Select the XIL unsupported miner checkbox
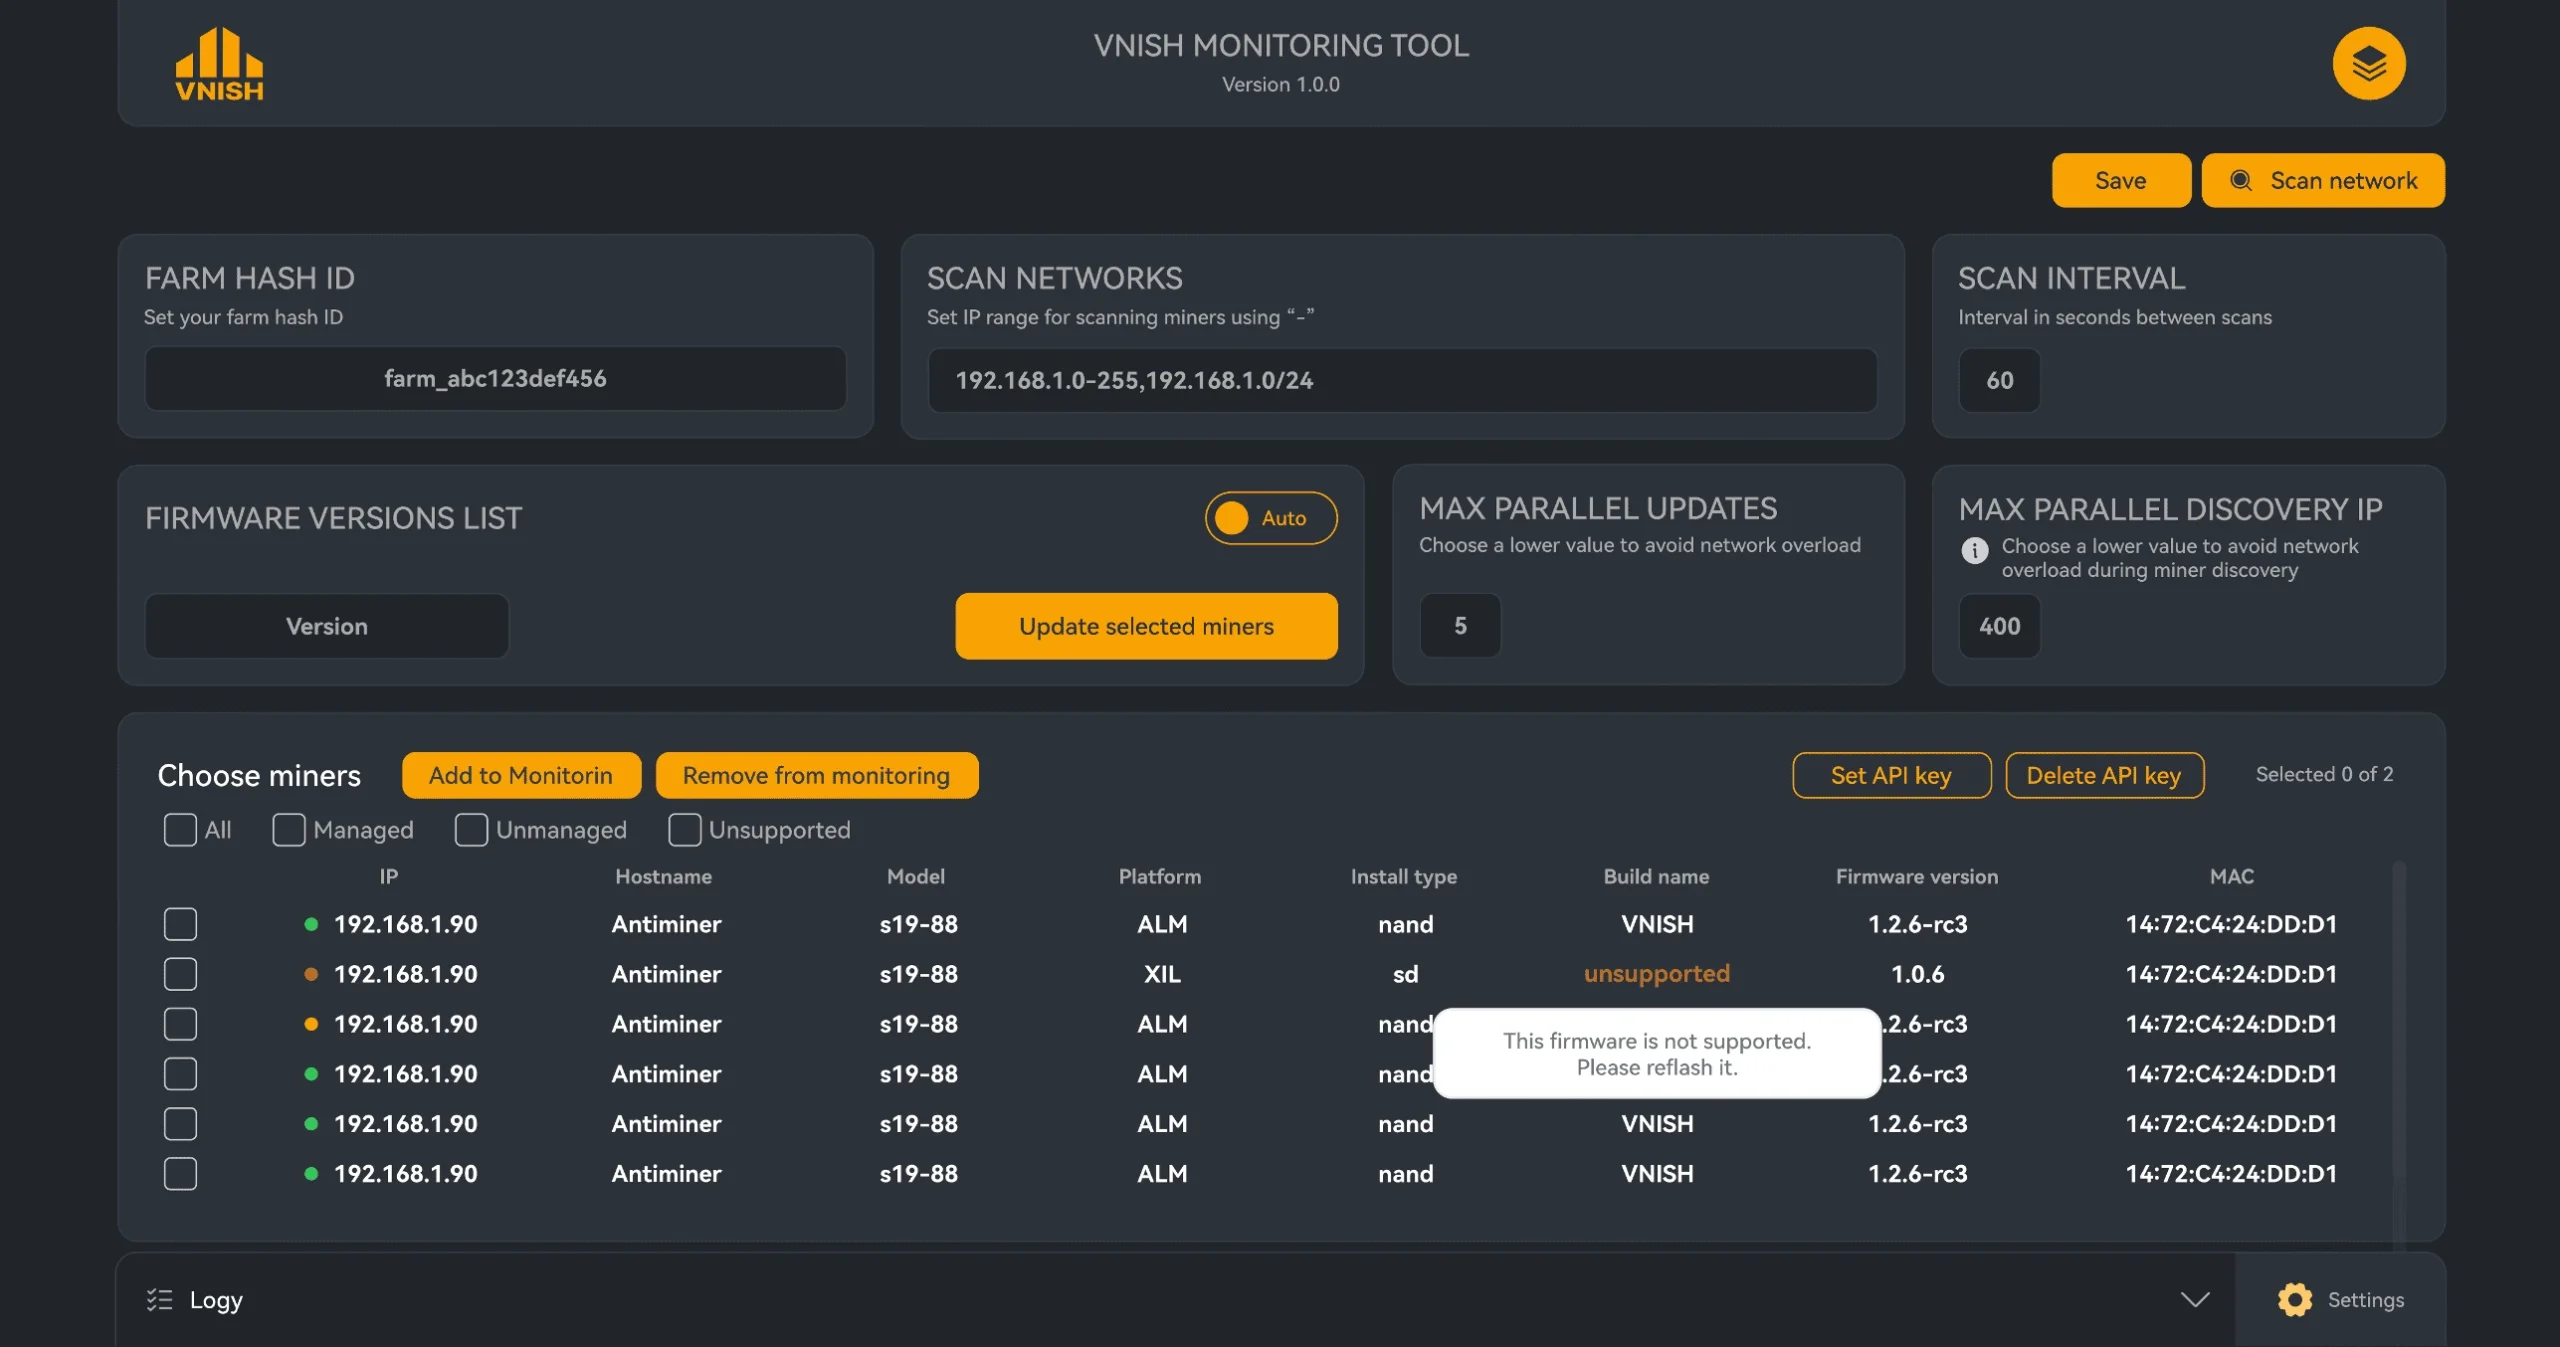Screen dimensions: 2560x1347 pos(180,973)
